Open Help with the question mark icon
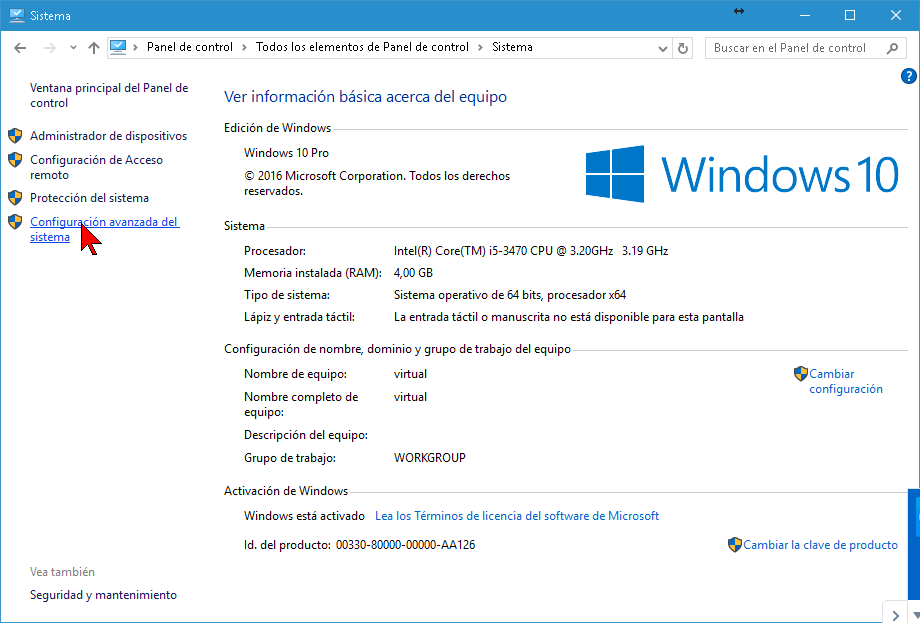The height and width of the screenshot is (623, 920). (908, 76)
